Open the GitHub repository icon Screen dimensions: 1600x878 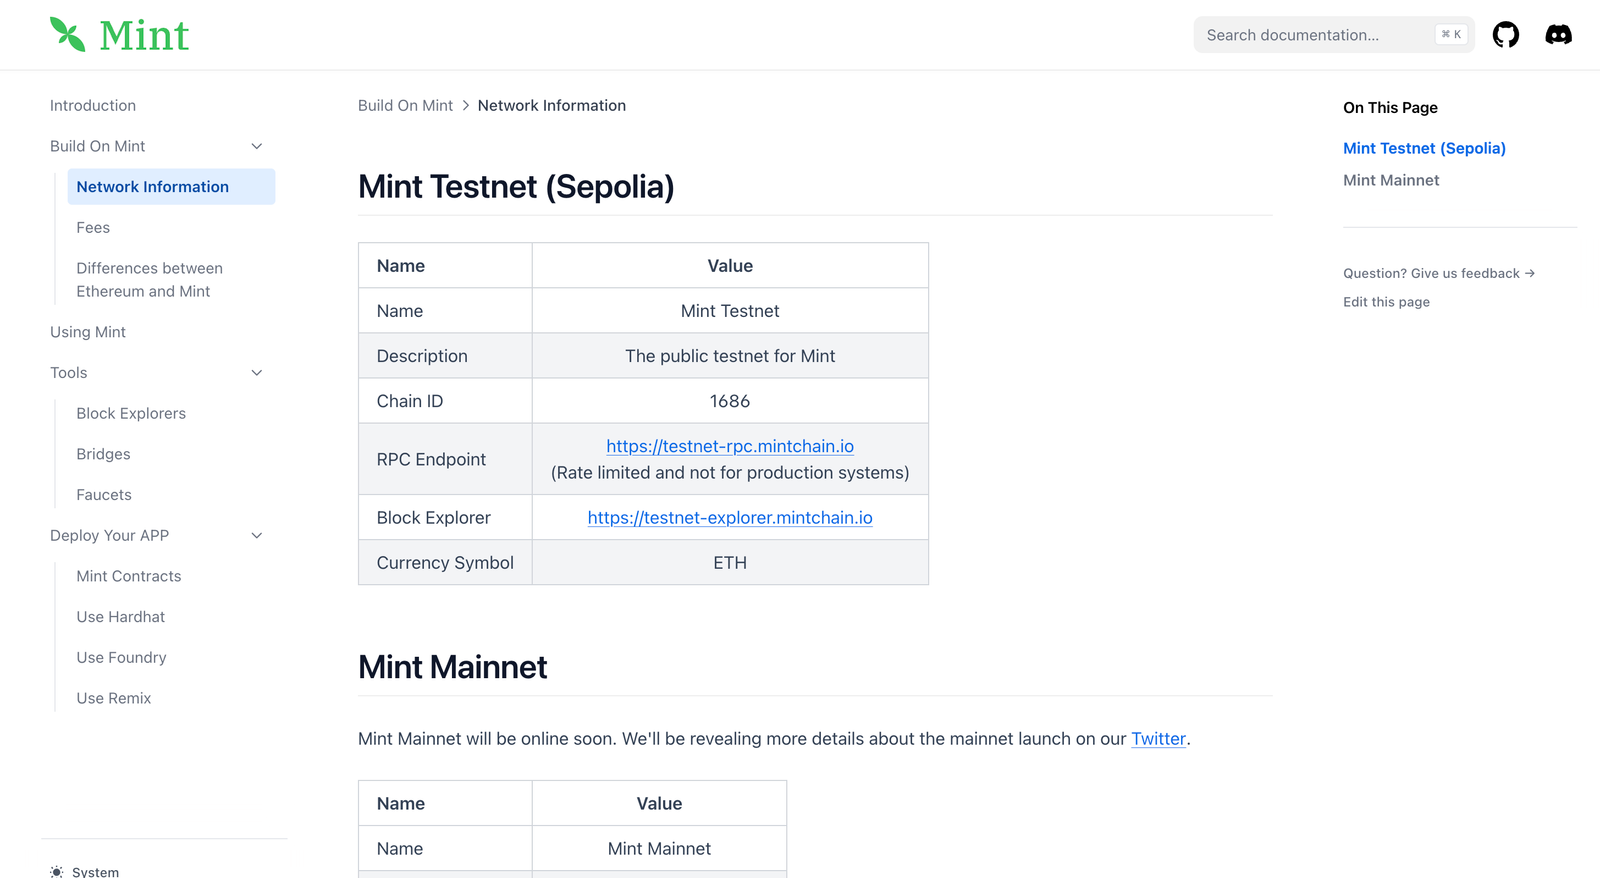coord(1505,35)
